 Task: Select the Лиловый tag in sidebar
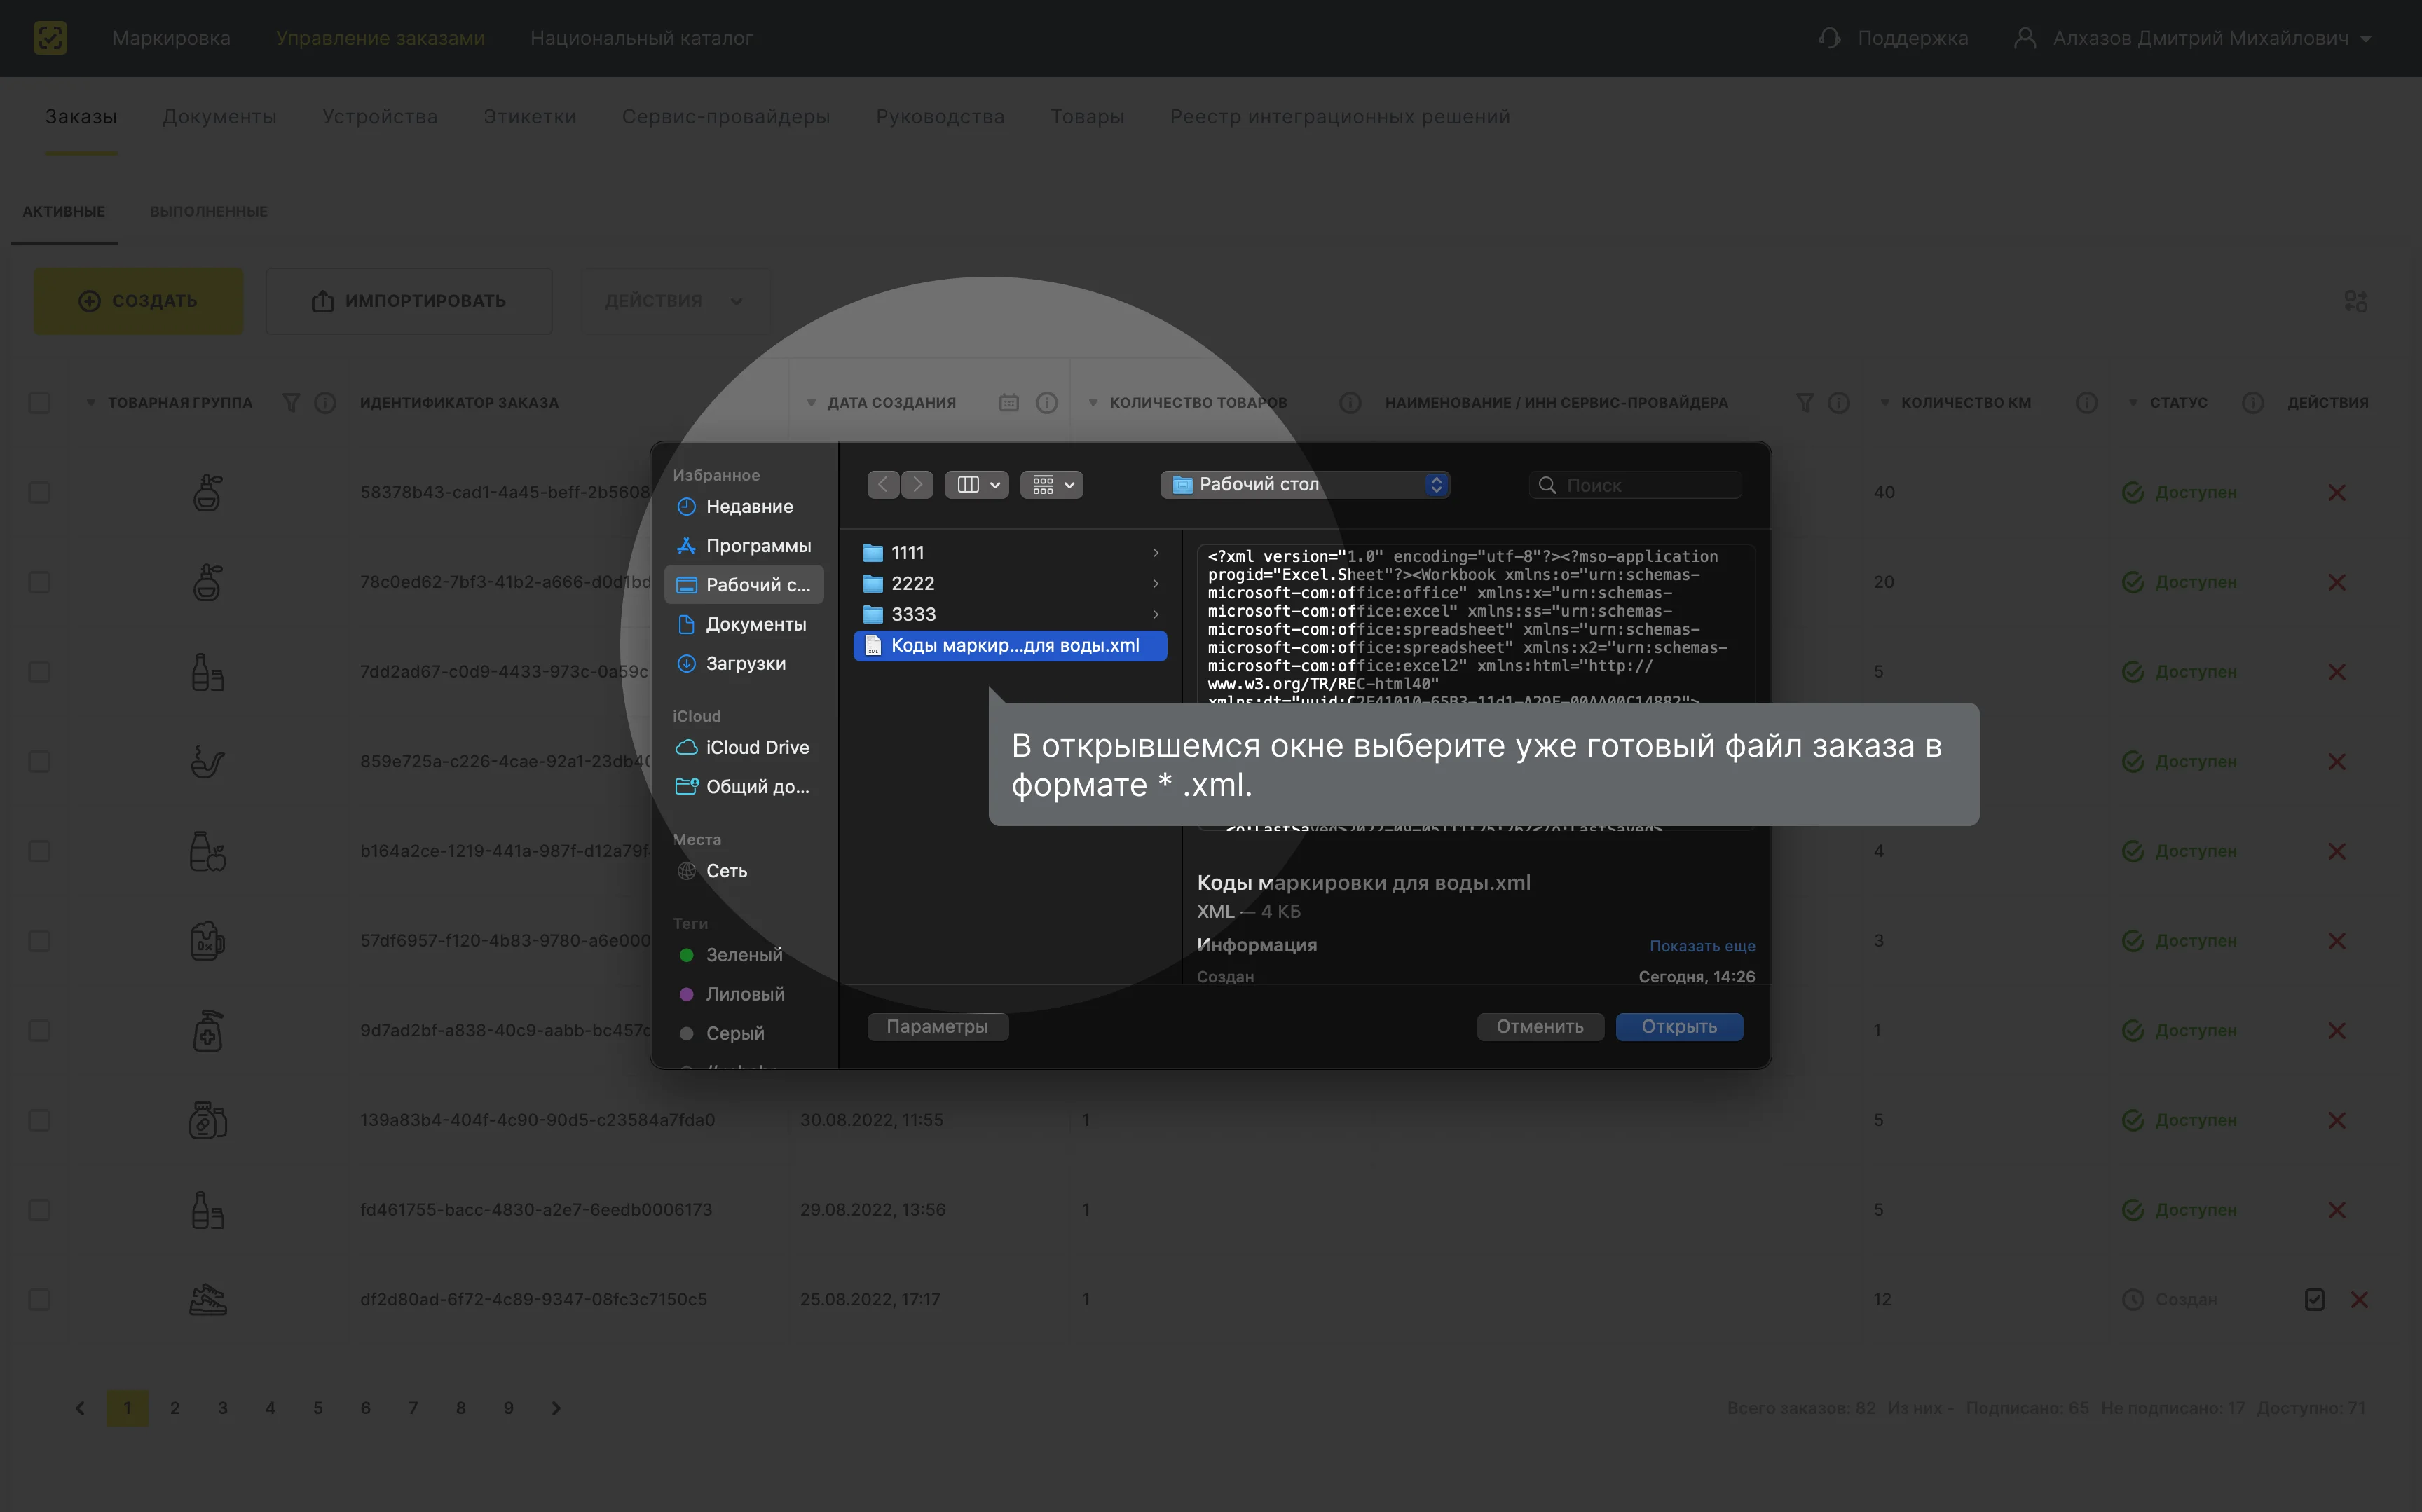(x=745, y=993)
